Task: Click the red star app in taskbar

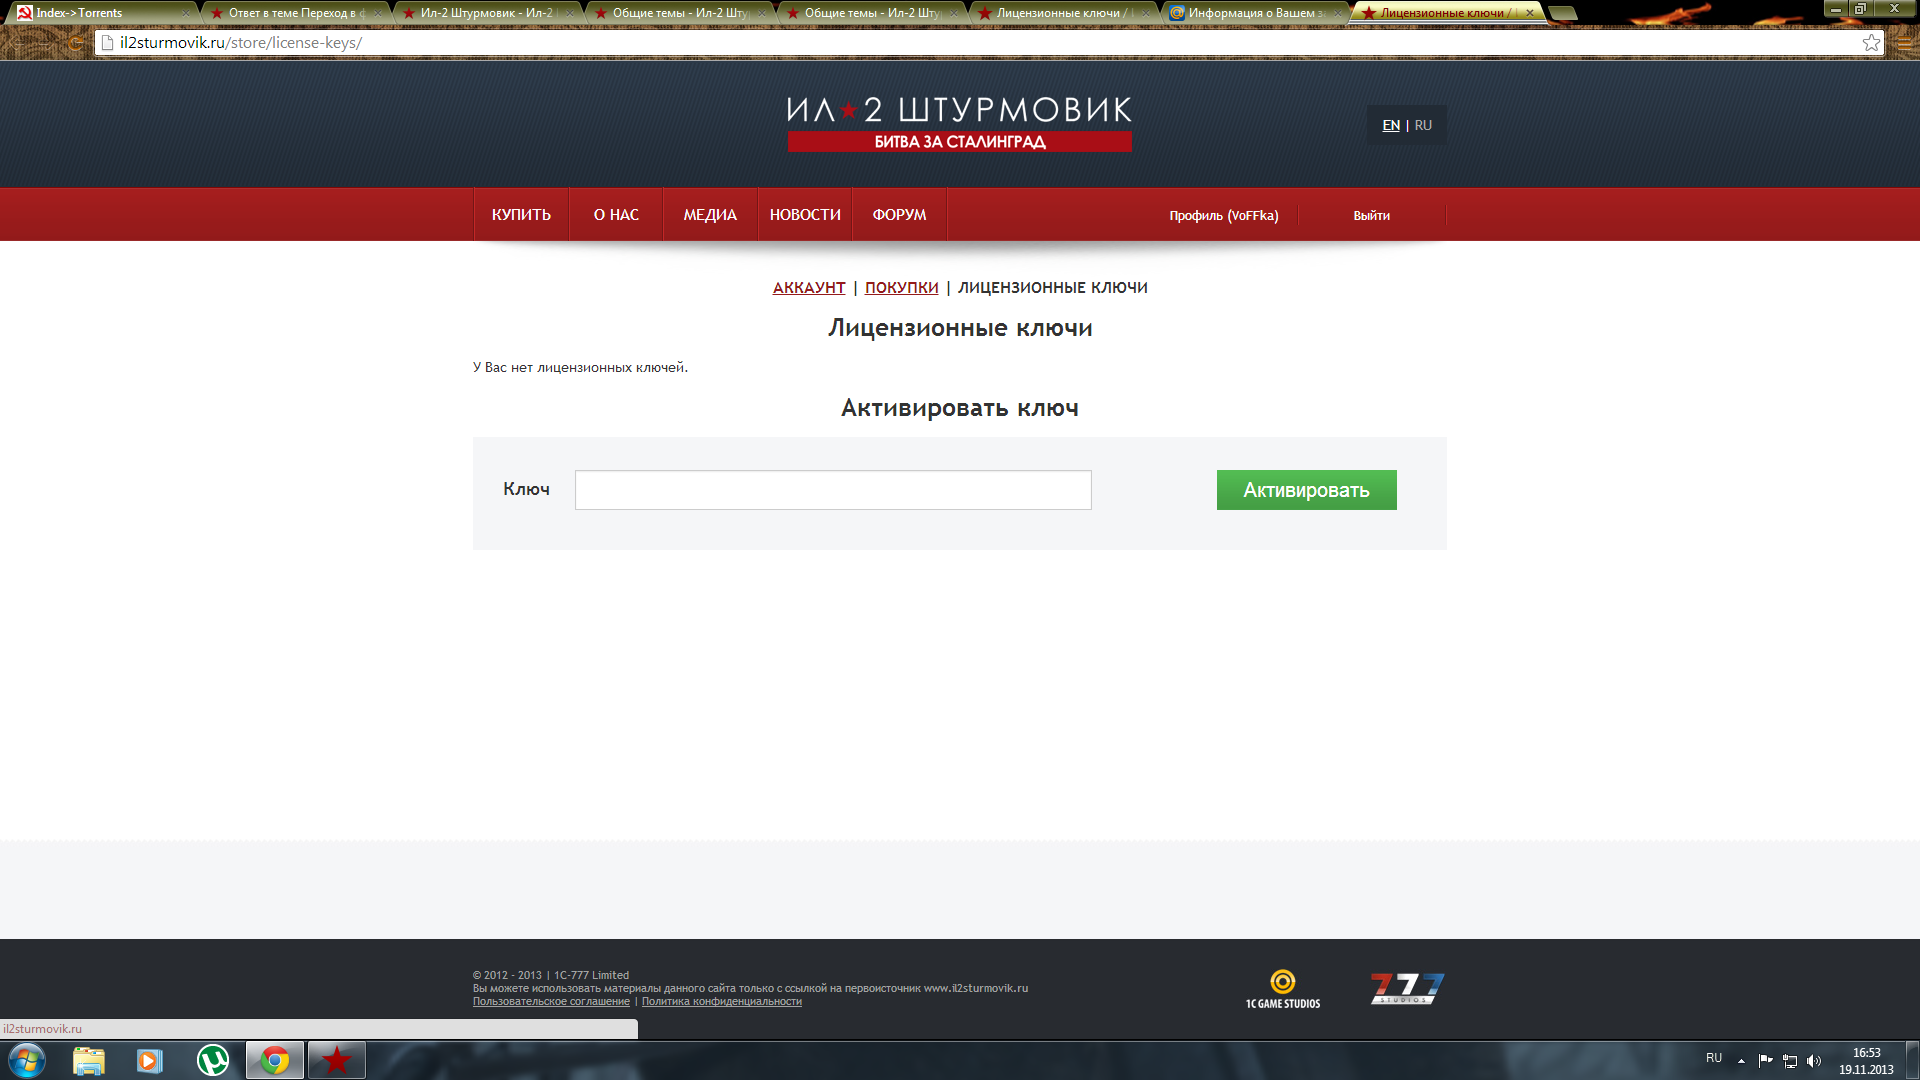Action: [336, 1060]
